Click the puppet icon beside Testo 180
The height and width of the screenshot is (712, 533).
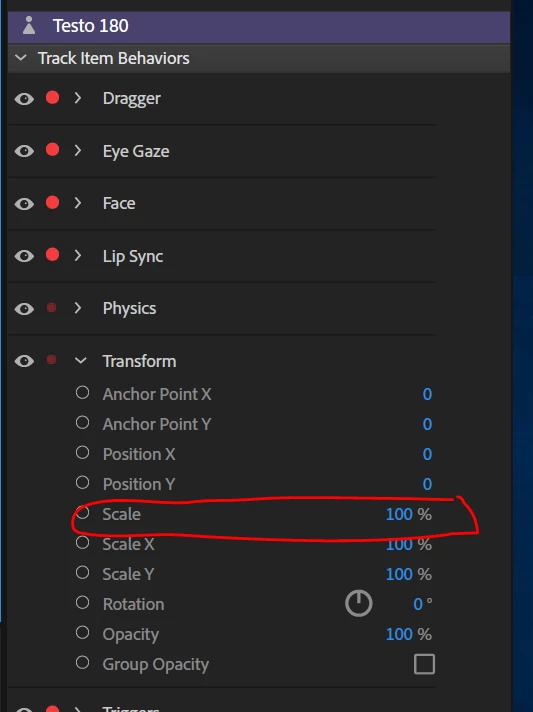(29, 25)
